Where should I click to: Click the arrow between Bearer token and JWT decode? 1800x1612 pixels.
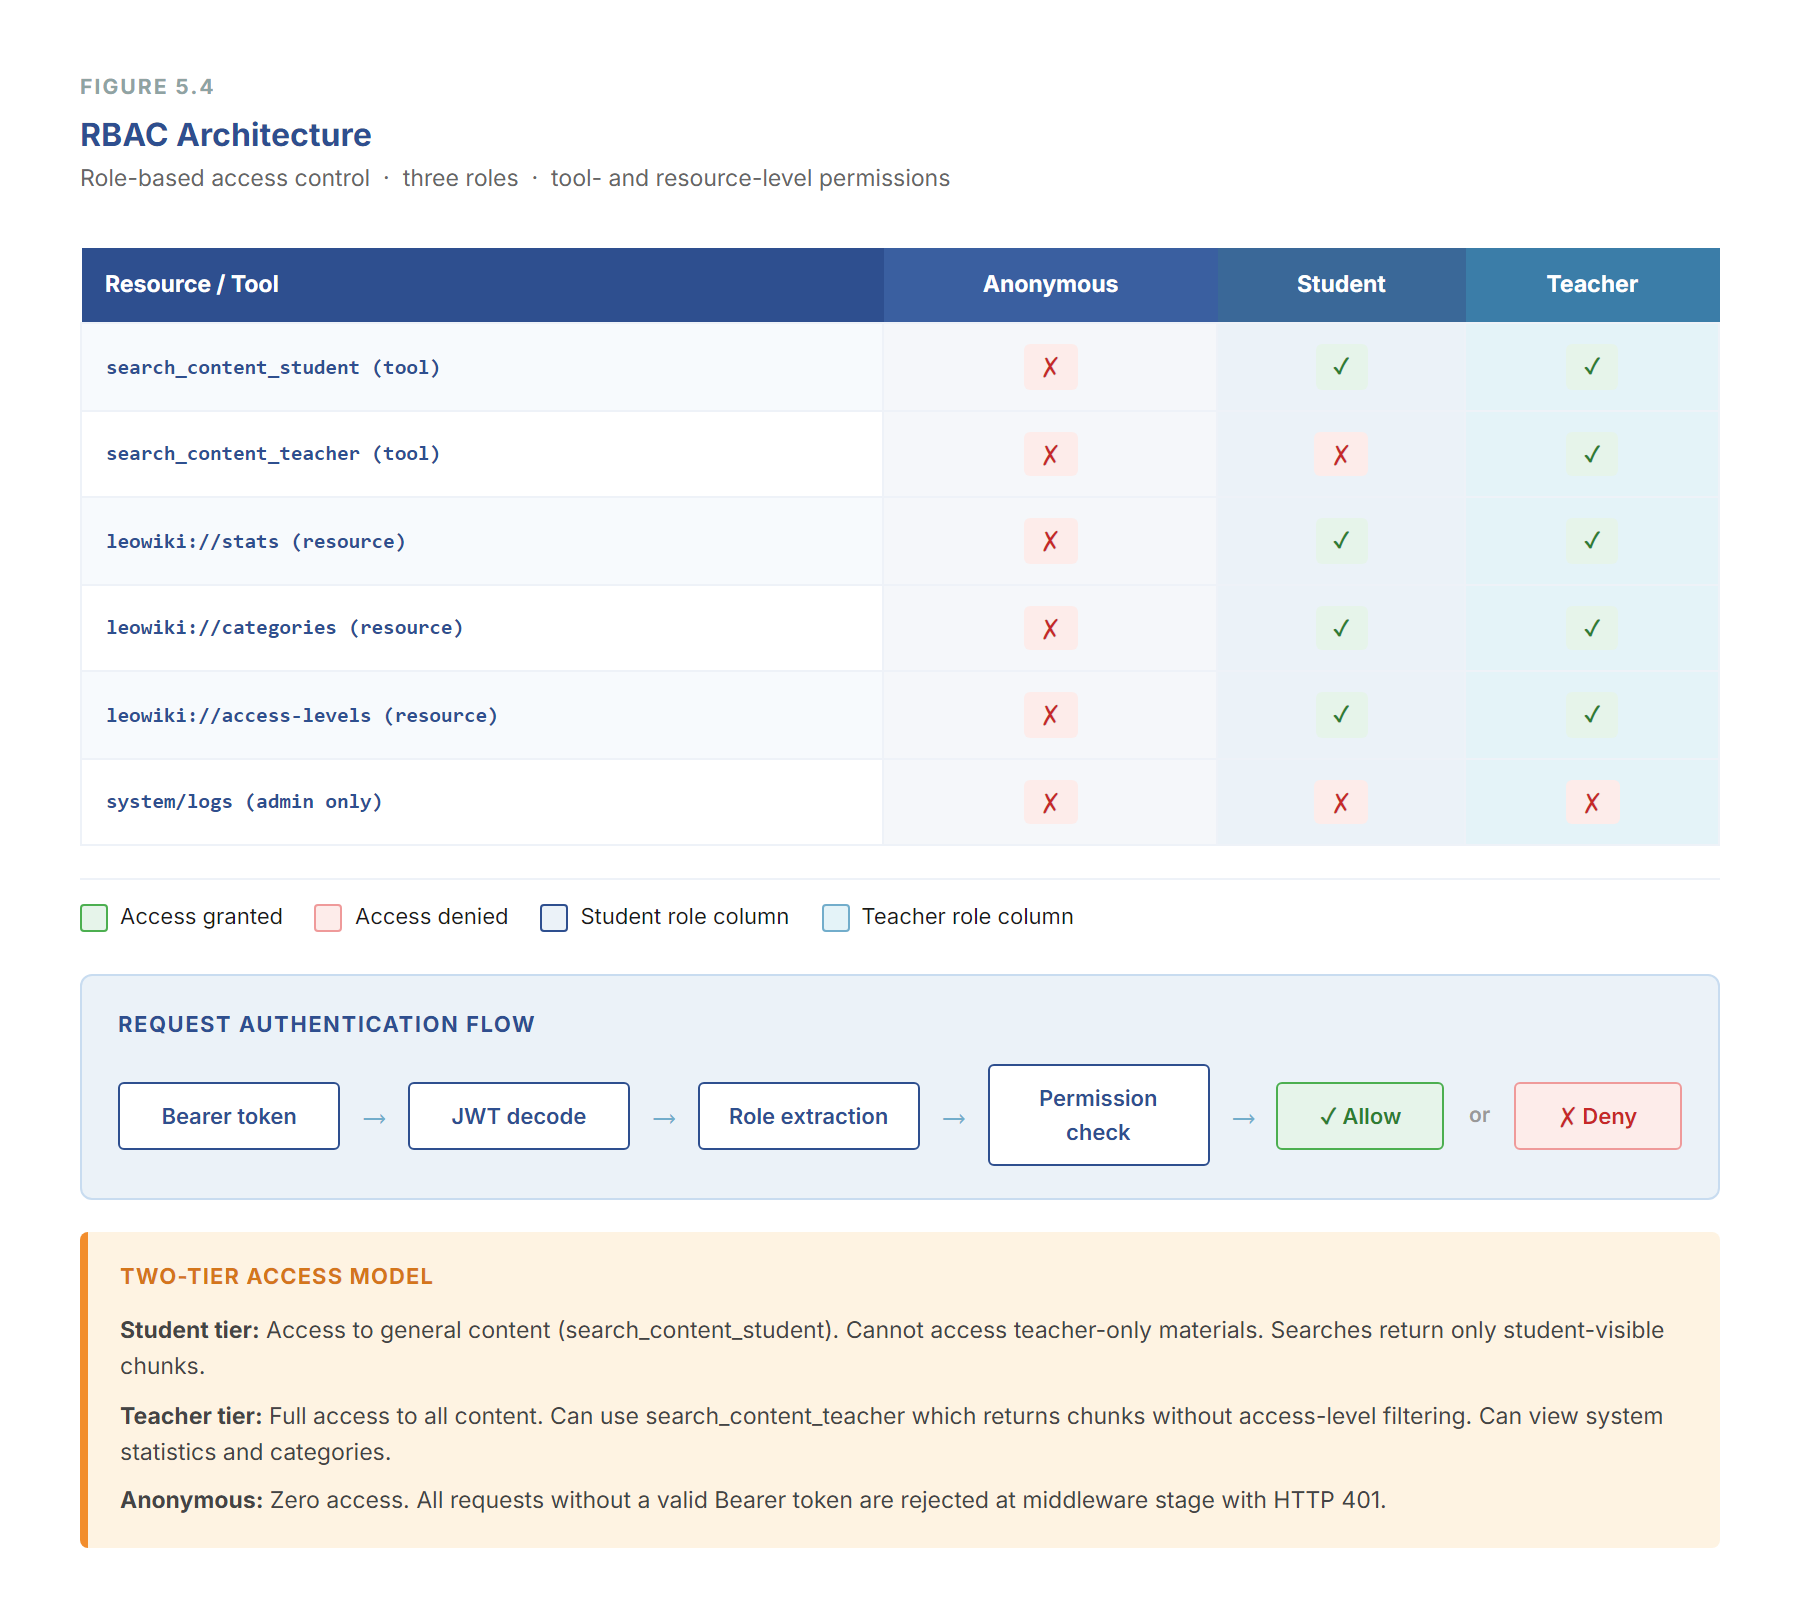374,1118
